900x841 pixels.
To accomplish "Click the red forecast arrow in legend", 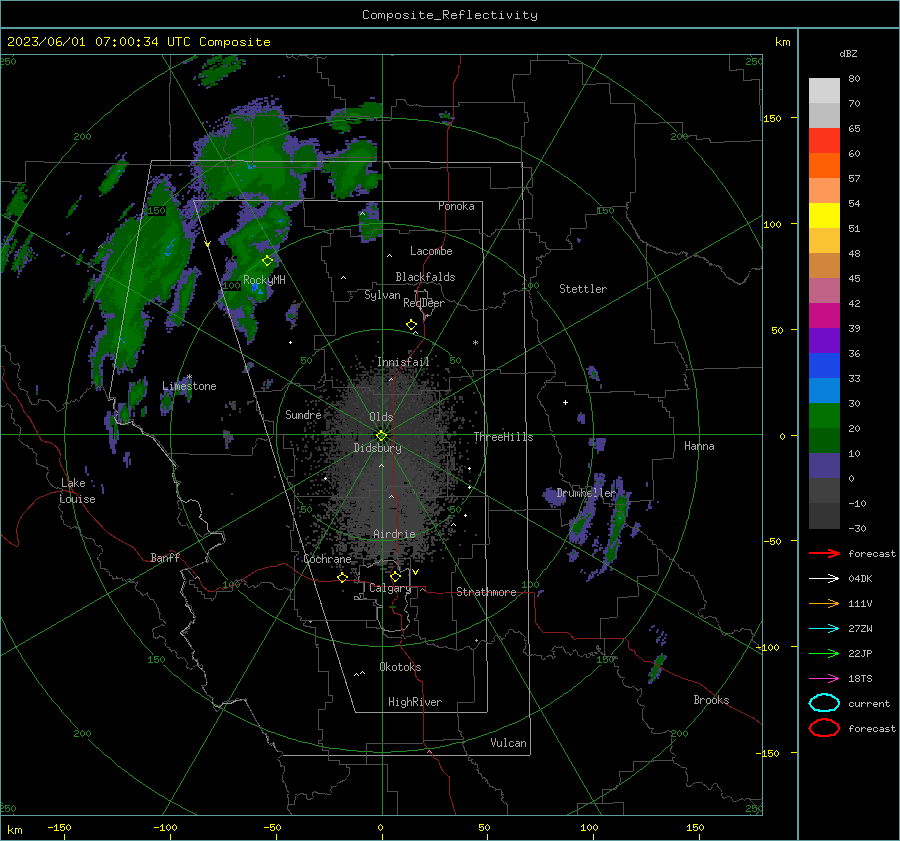I will point(824,553).
